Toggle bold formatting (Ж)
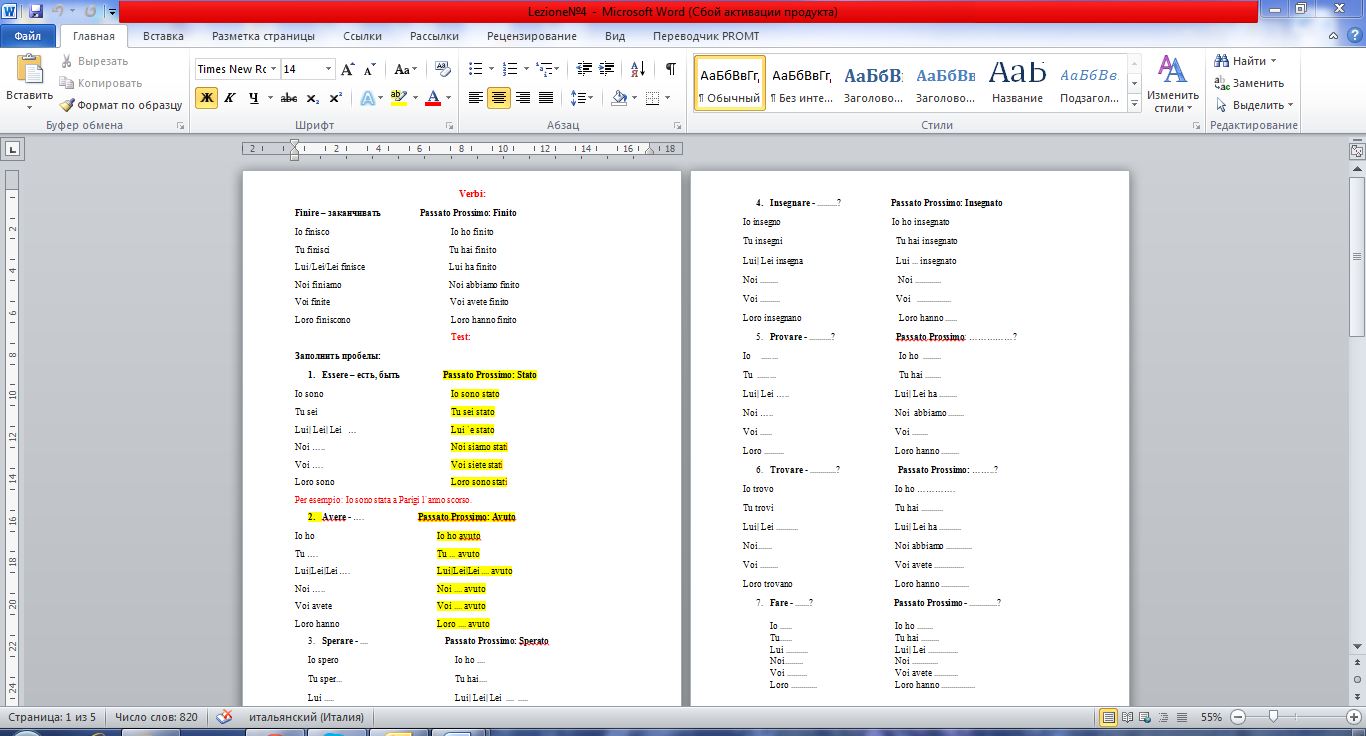Image resolution: width=1366 pixels, height=736 pixels. (x=206, y=98)
